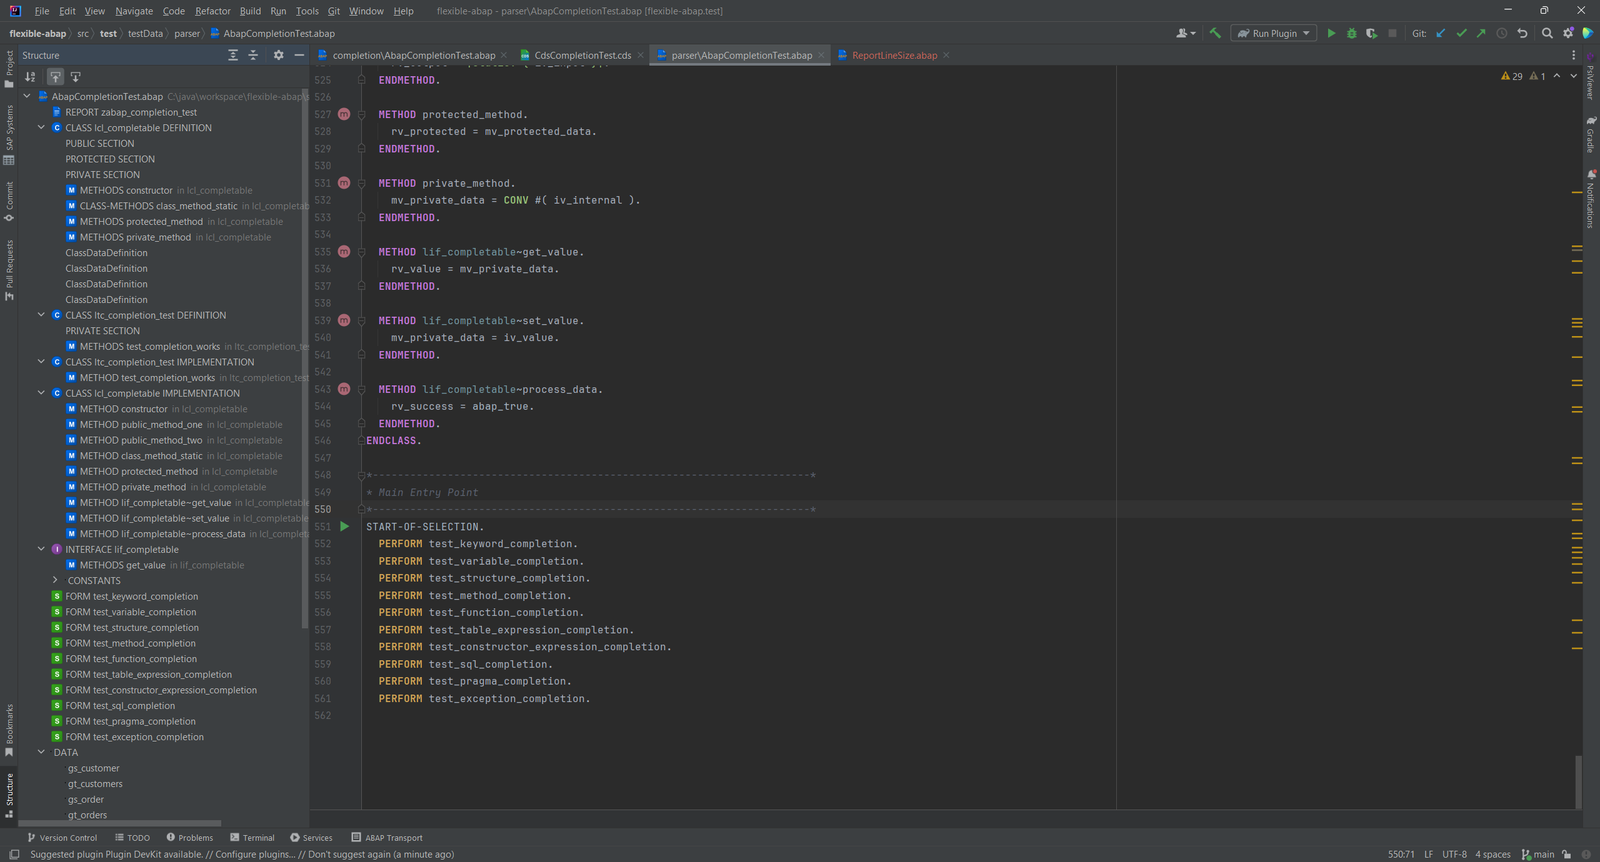
Task: Hide the Structure tool window
Action: [x=299, y=55]
